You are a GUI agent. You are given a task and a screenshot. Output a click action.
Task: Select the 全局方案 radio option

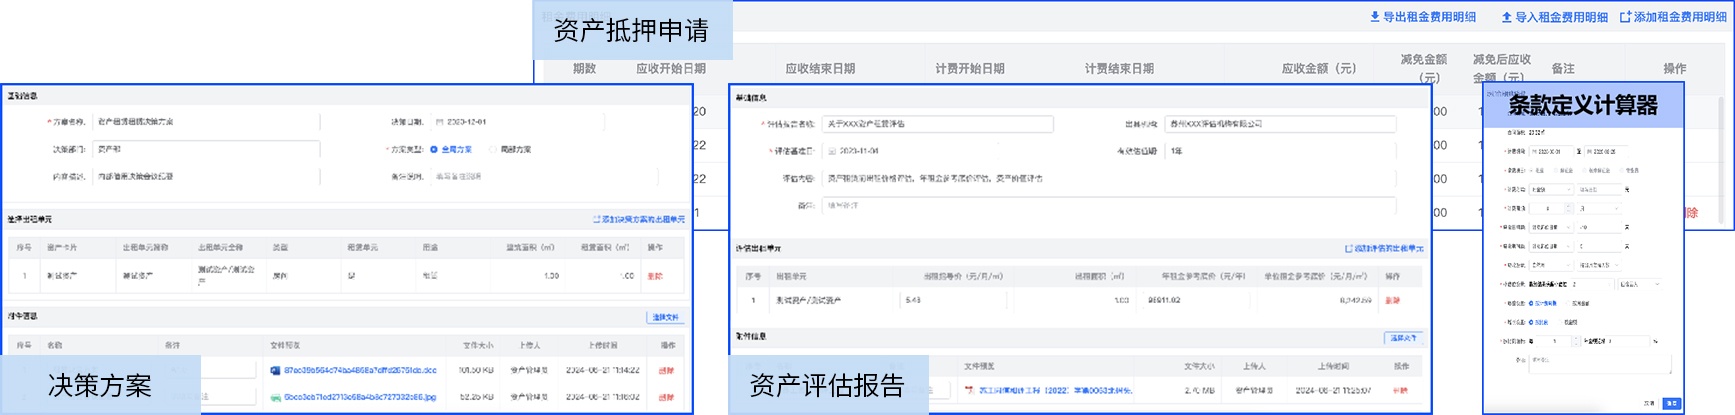coord(434,149)
